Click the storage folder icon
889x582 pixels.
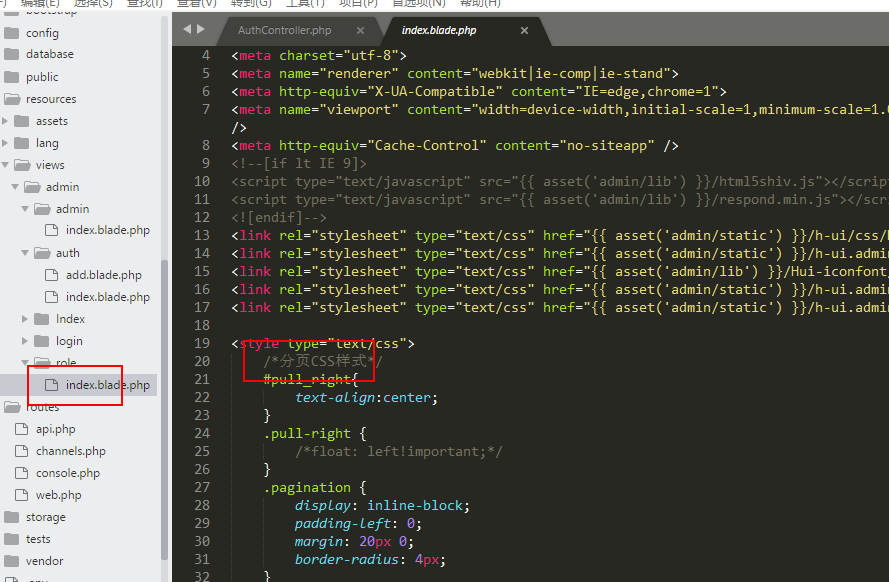click(12, 517)
